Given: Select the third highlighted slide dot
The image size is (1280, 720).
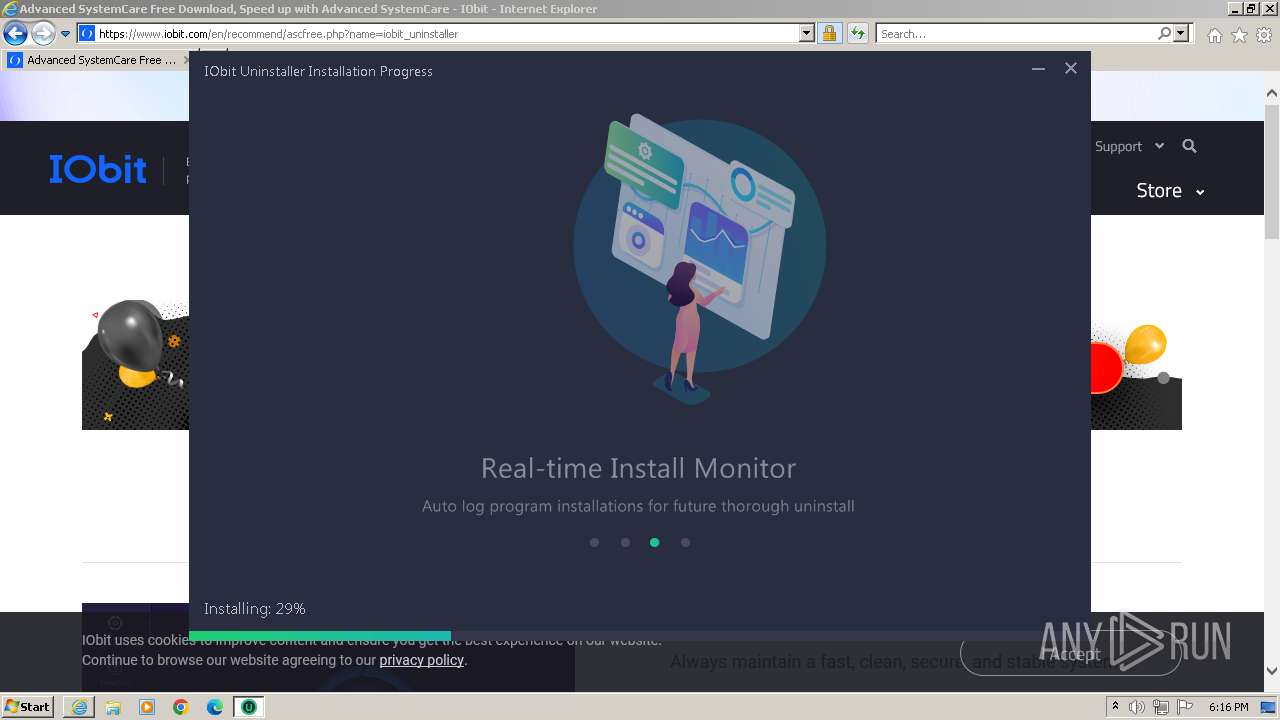Looking at the screenshot, I should pyautogui.click(x=655, y=543).
